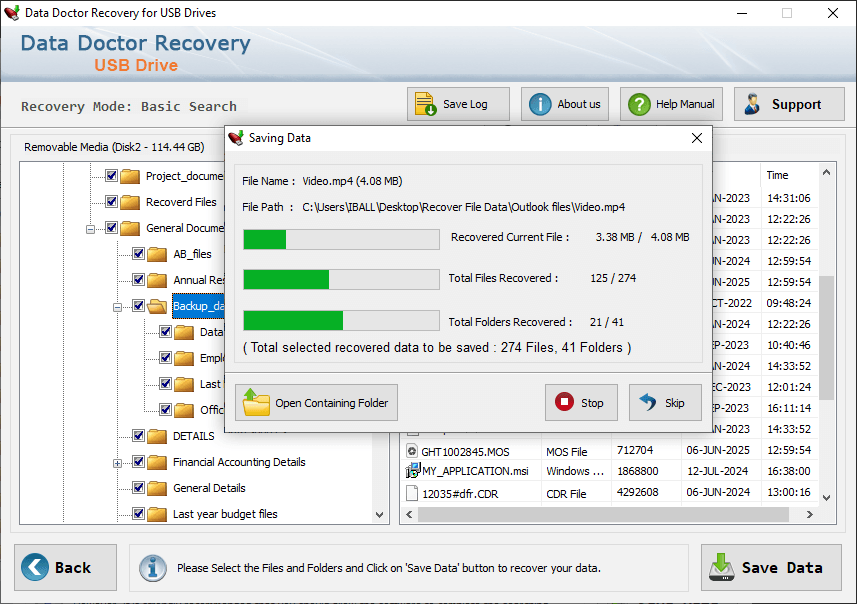Viewport: 857px width, 604px height.
Task: Click the Total Files Recovered progress bar
Action: pyautogui.click(x=342, y=279)
